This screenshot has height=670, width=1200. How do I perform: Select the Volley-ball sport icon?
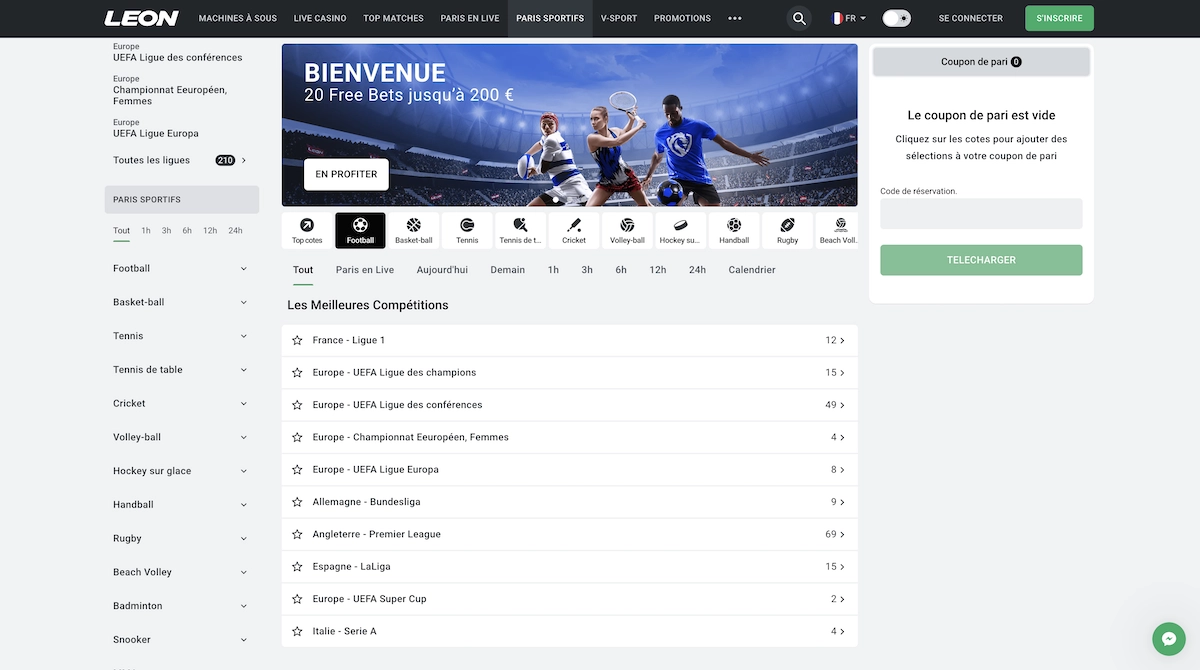627,229
